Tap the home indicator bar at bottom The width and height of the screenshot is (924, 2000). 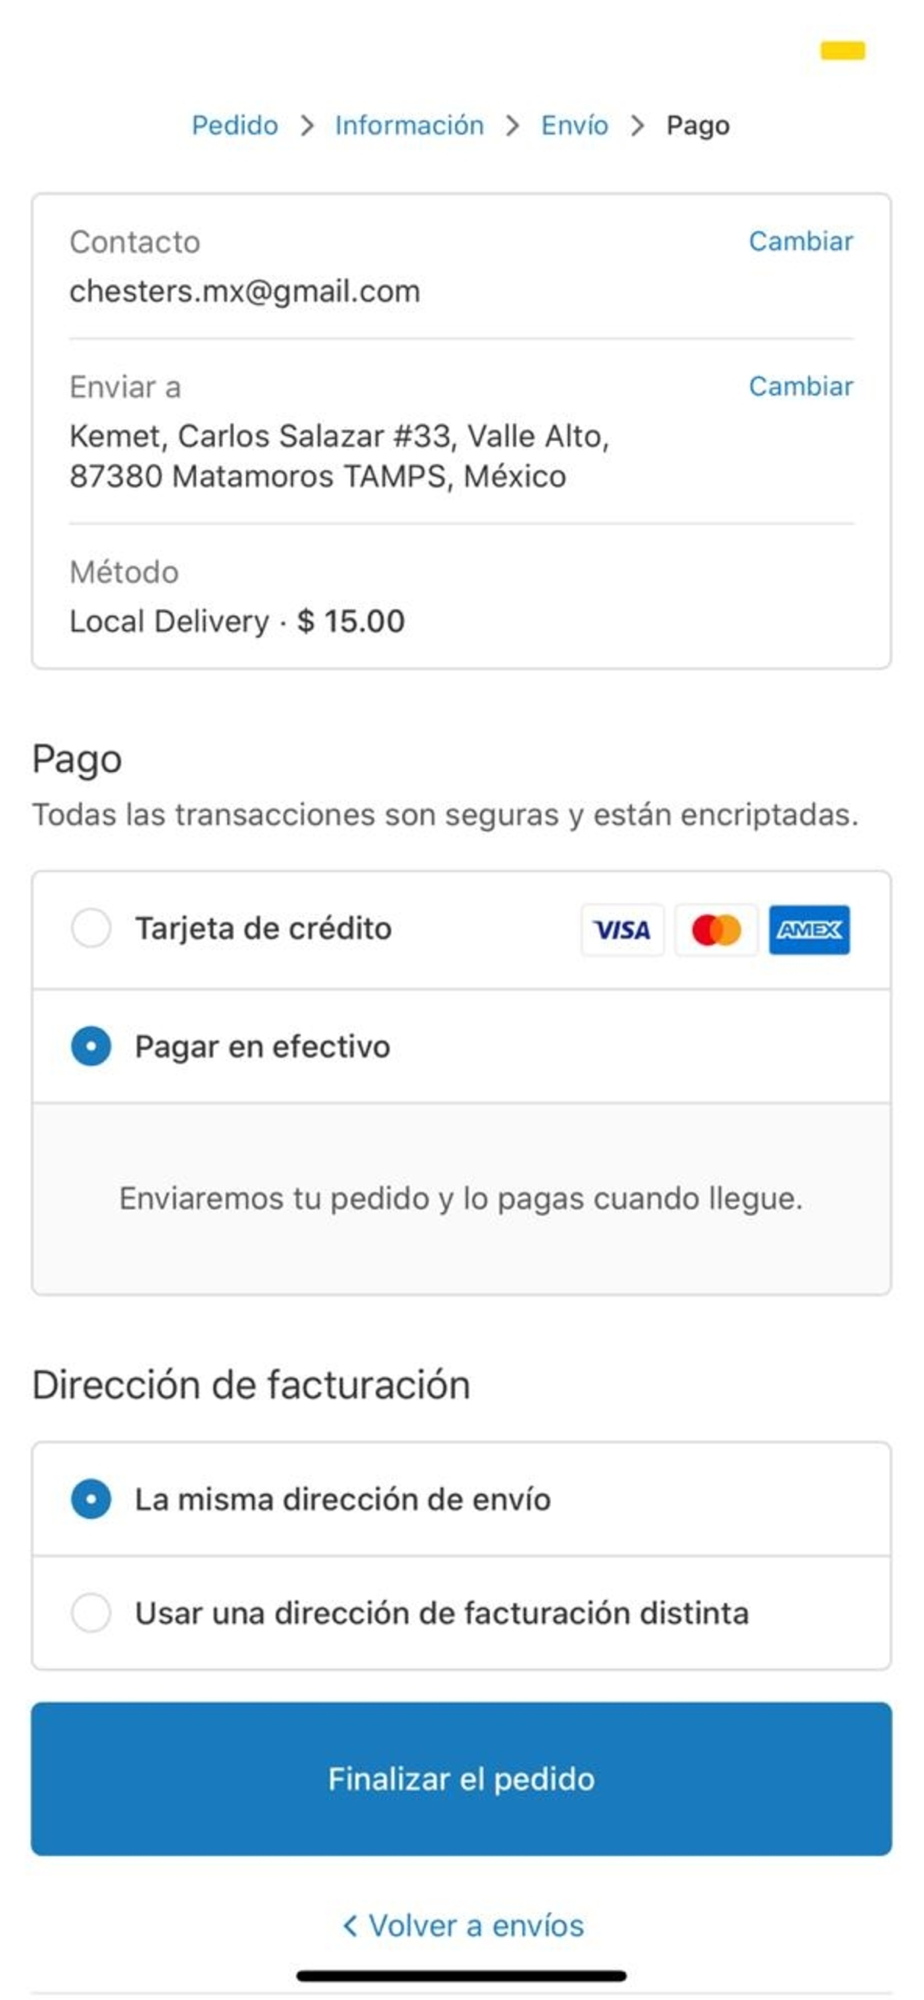click(x=461, y=1975)
